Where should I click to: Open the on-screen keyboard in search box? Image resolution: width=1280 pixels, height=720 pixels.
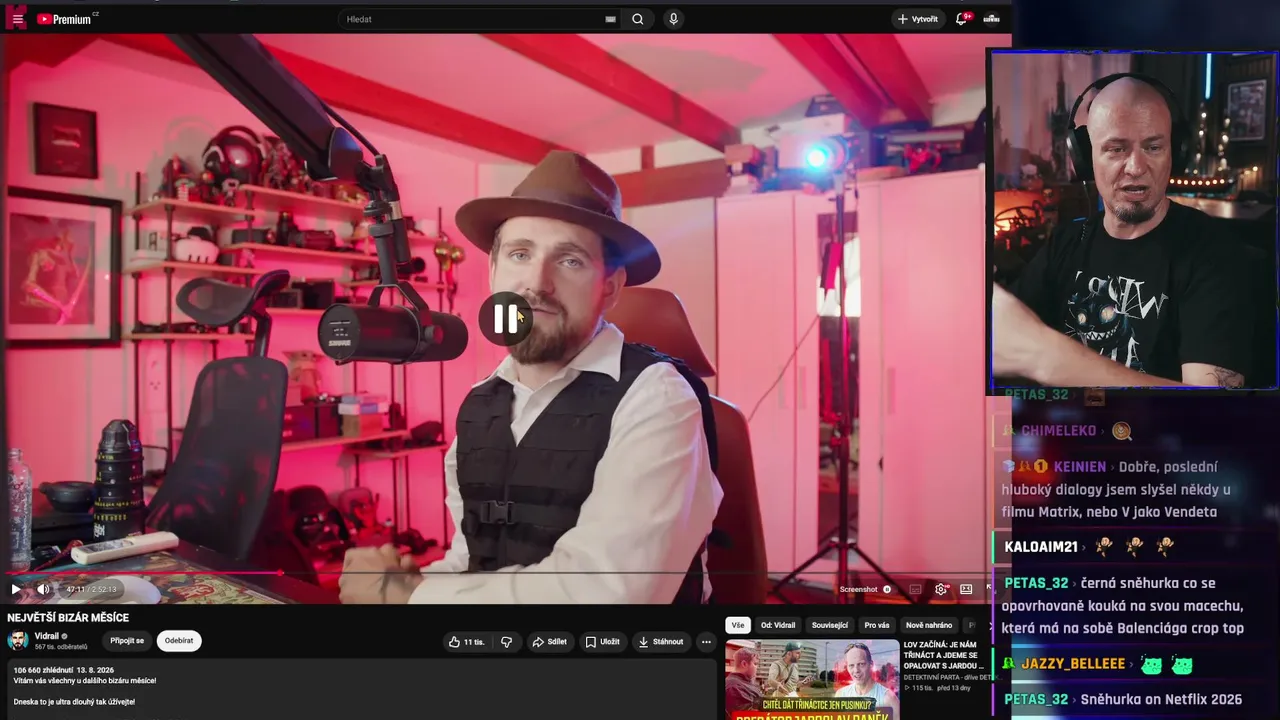pyautogui.click(x=610, y=19)
